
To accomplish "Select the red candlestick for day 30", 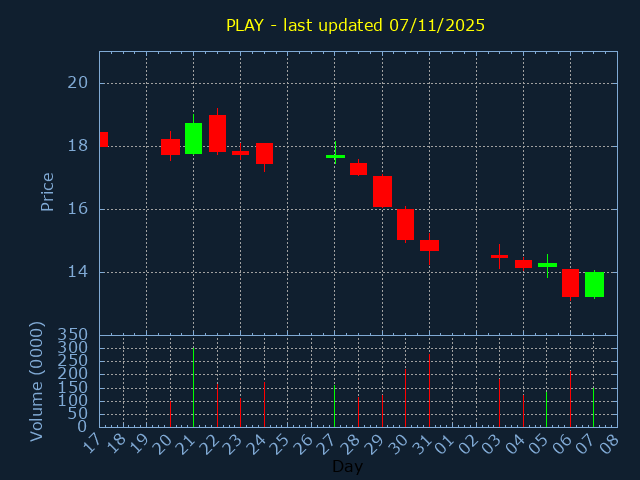I will point(405,224).
